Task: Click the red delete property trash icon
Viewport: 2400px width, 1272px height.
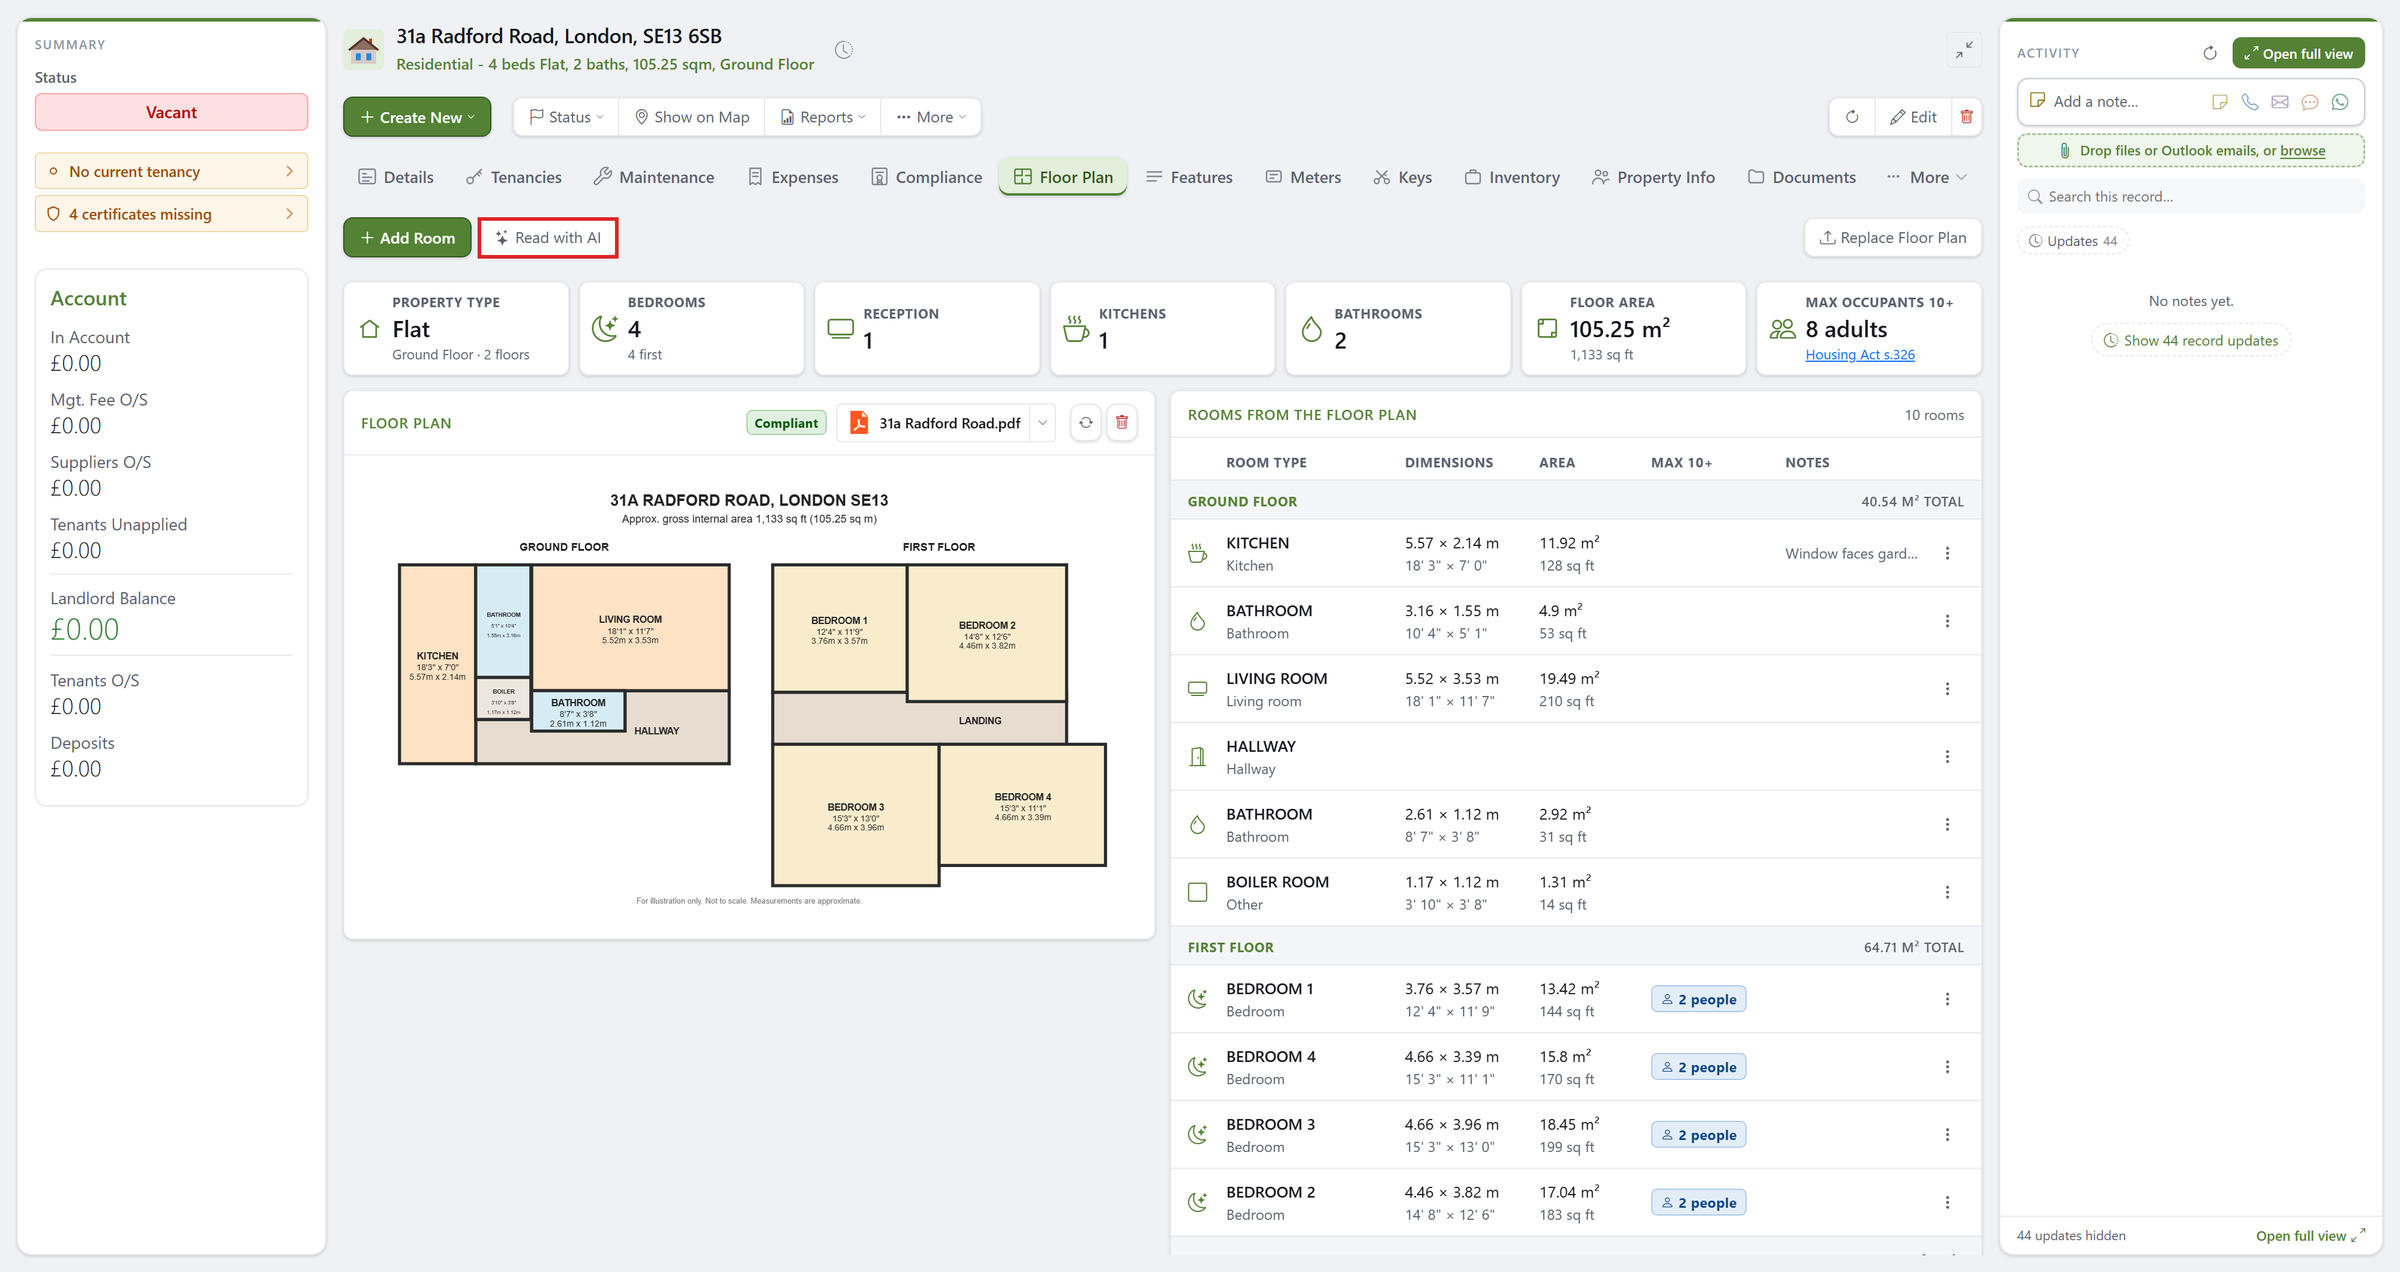Action: (x=1966, y=117)
